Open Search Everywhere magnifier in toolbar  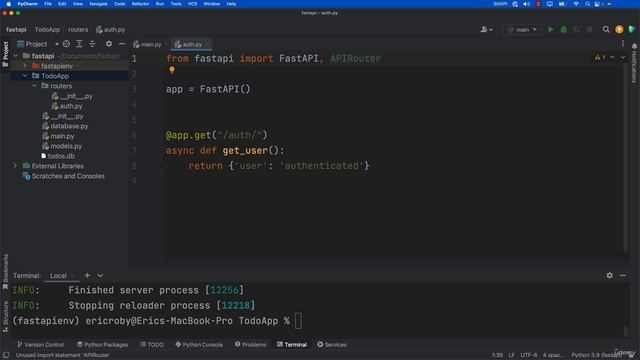tap(606, 29)
